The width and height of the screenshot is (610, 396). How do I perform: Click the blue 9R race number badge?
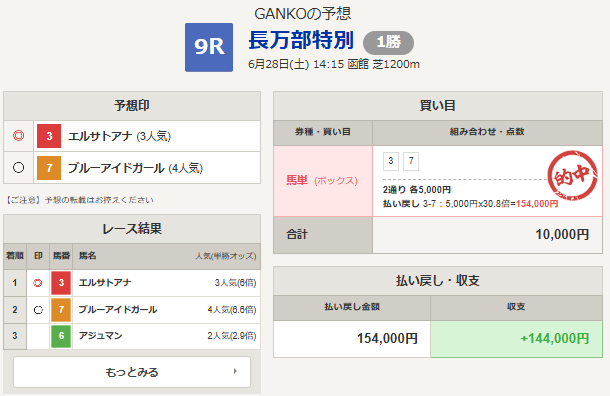(209, 47)
